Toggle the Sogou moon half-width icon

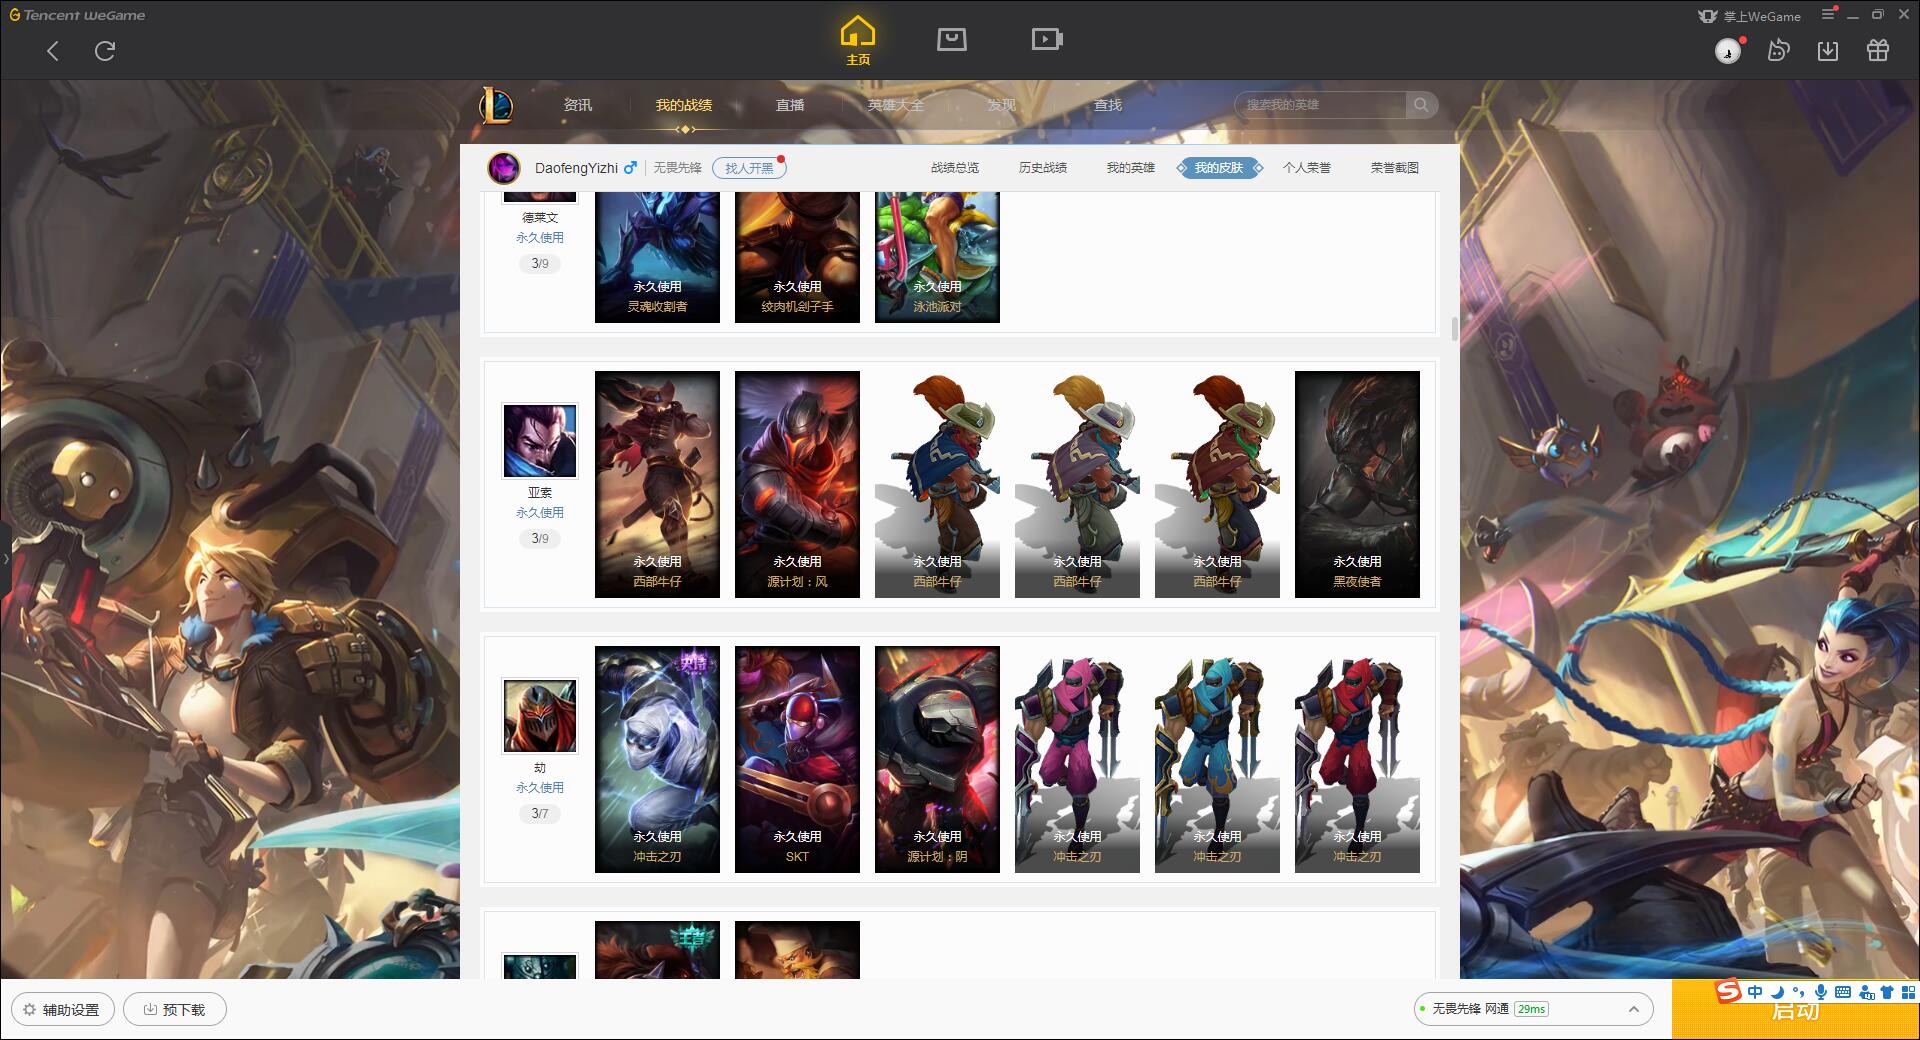pyautogui.click(x=1777, y=992)
